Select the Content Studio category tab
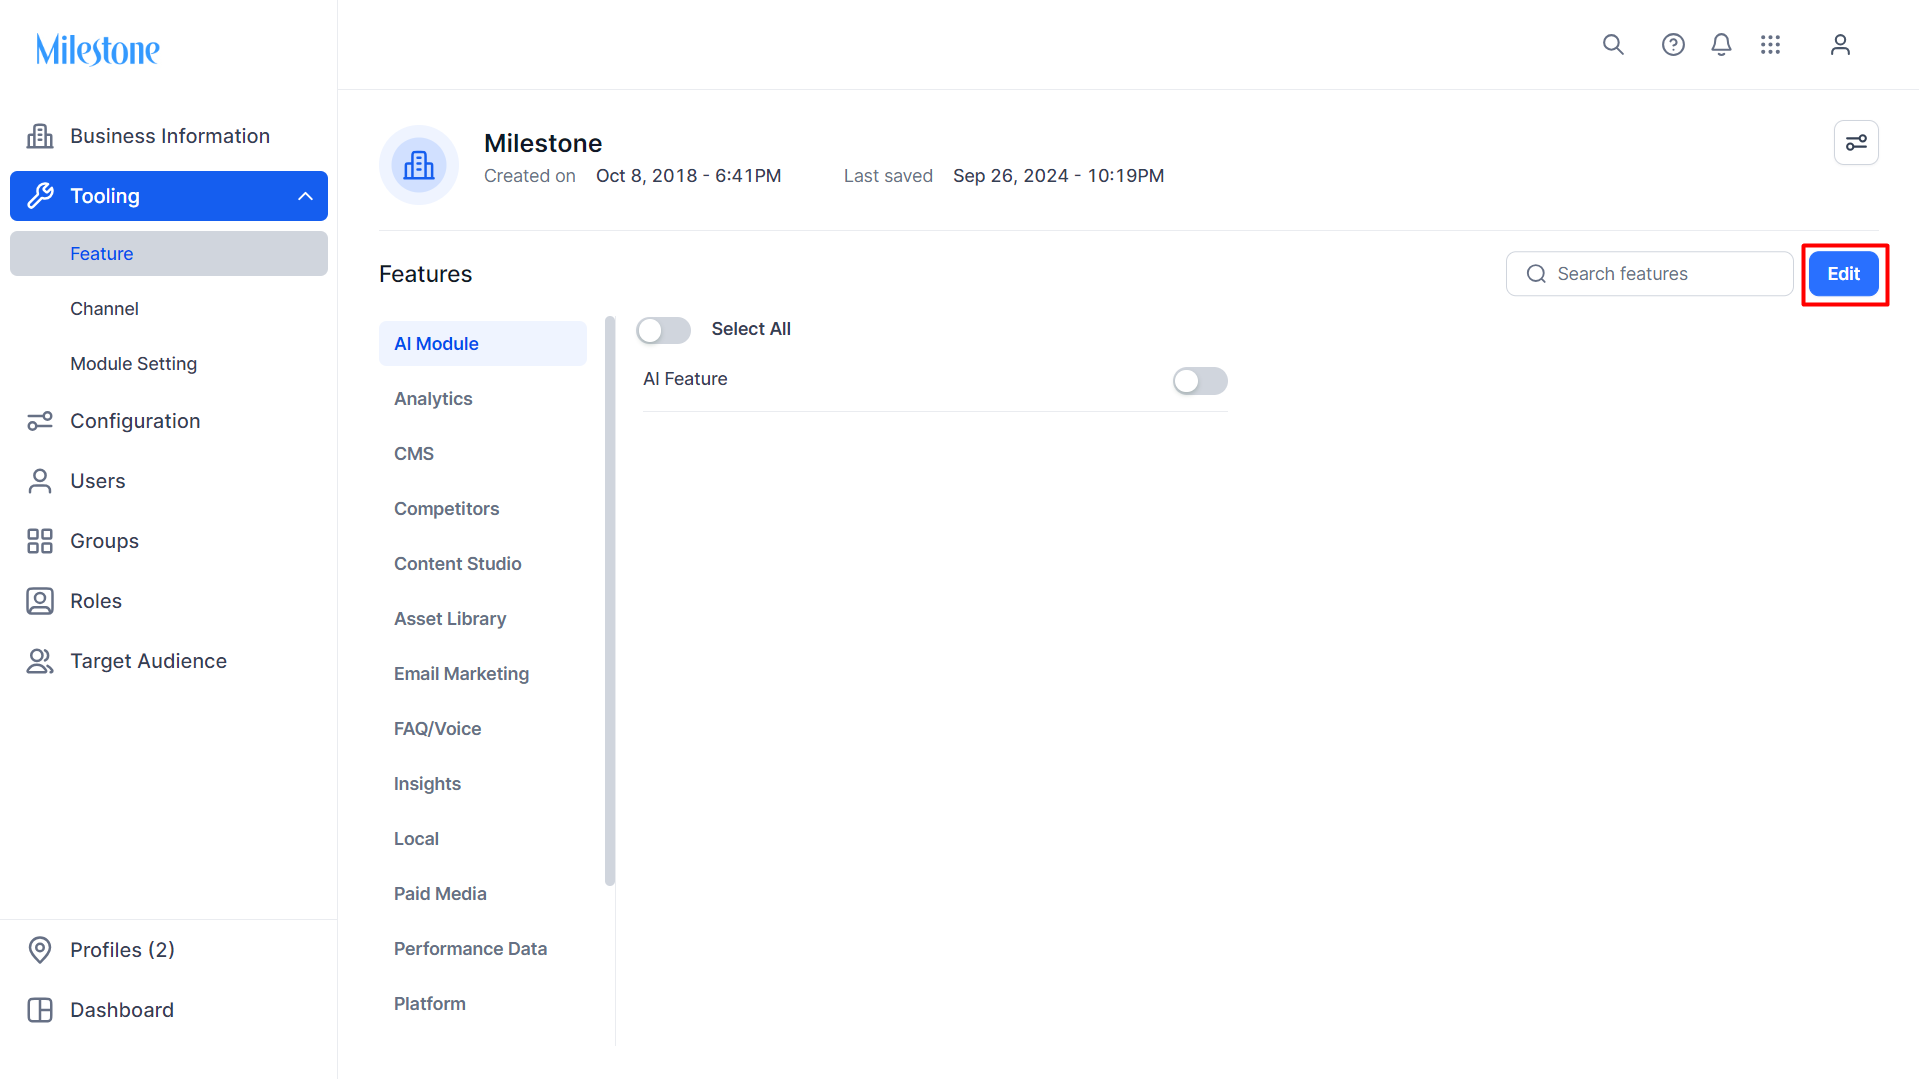The height and width of the screenshot is (1079, 1919). [x=483, y=564]
